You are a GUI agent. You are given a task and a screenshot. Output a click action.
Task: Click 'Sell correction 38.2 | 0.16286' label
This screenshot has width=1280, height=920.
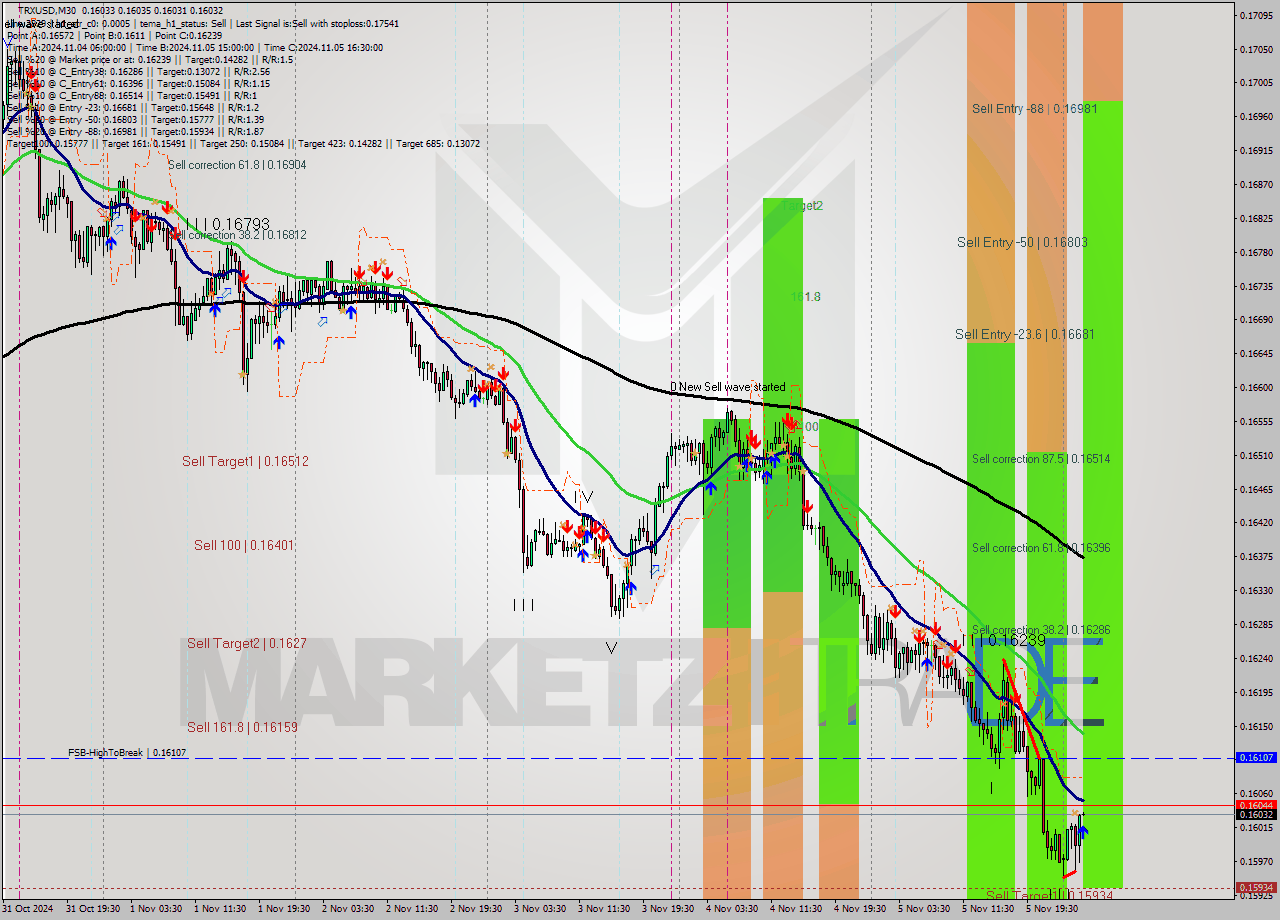click(1041, 630)
